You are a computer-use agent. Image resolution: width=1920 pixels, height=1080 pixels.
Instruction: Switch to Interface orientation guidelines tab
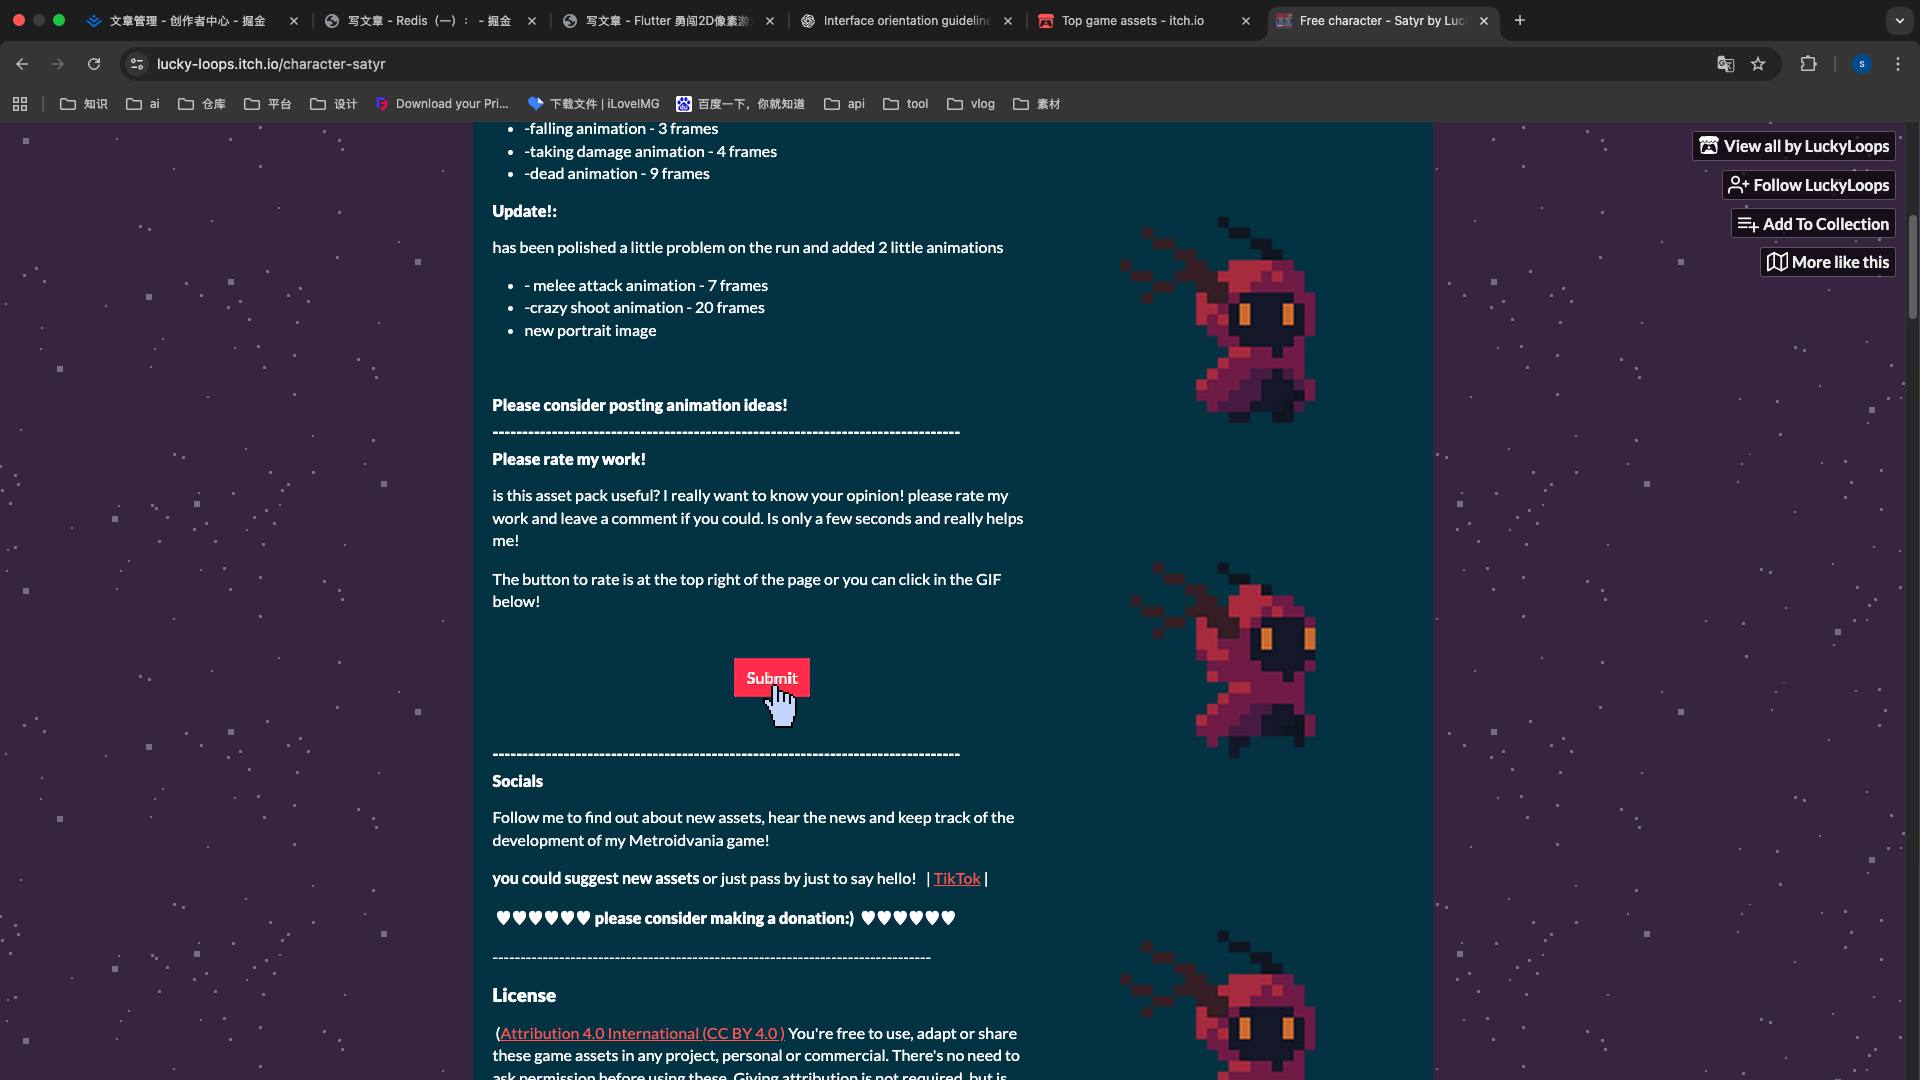[x=905, y=20]
